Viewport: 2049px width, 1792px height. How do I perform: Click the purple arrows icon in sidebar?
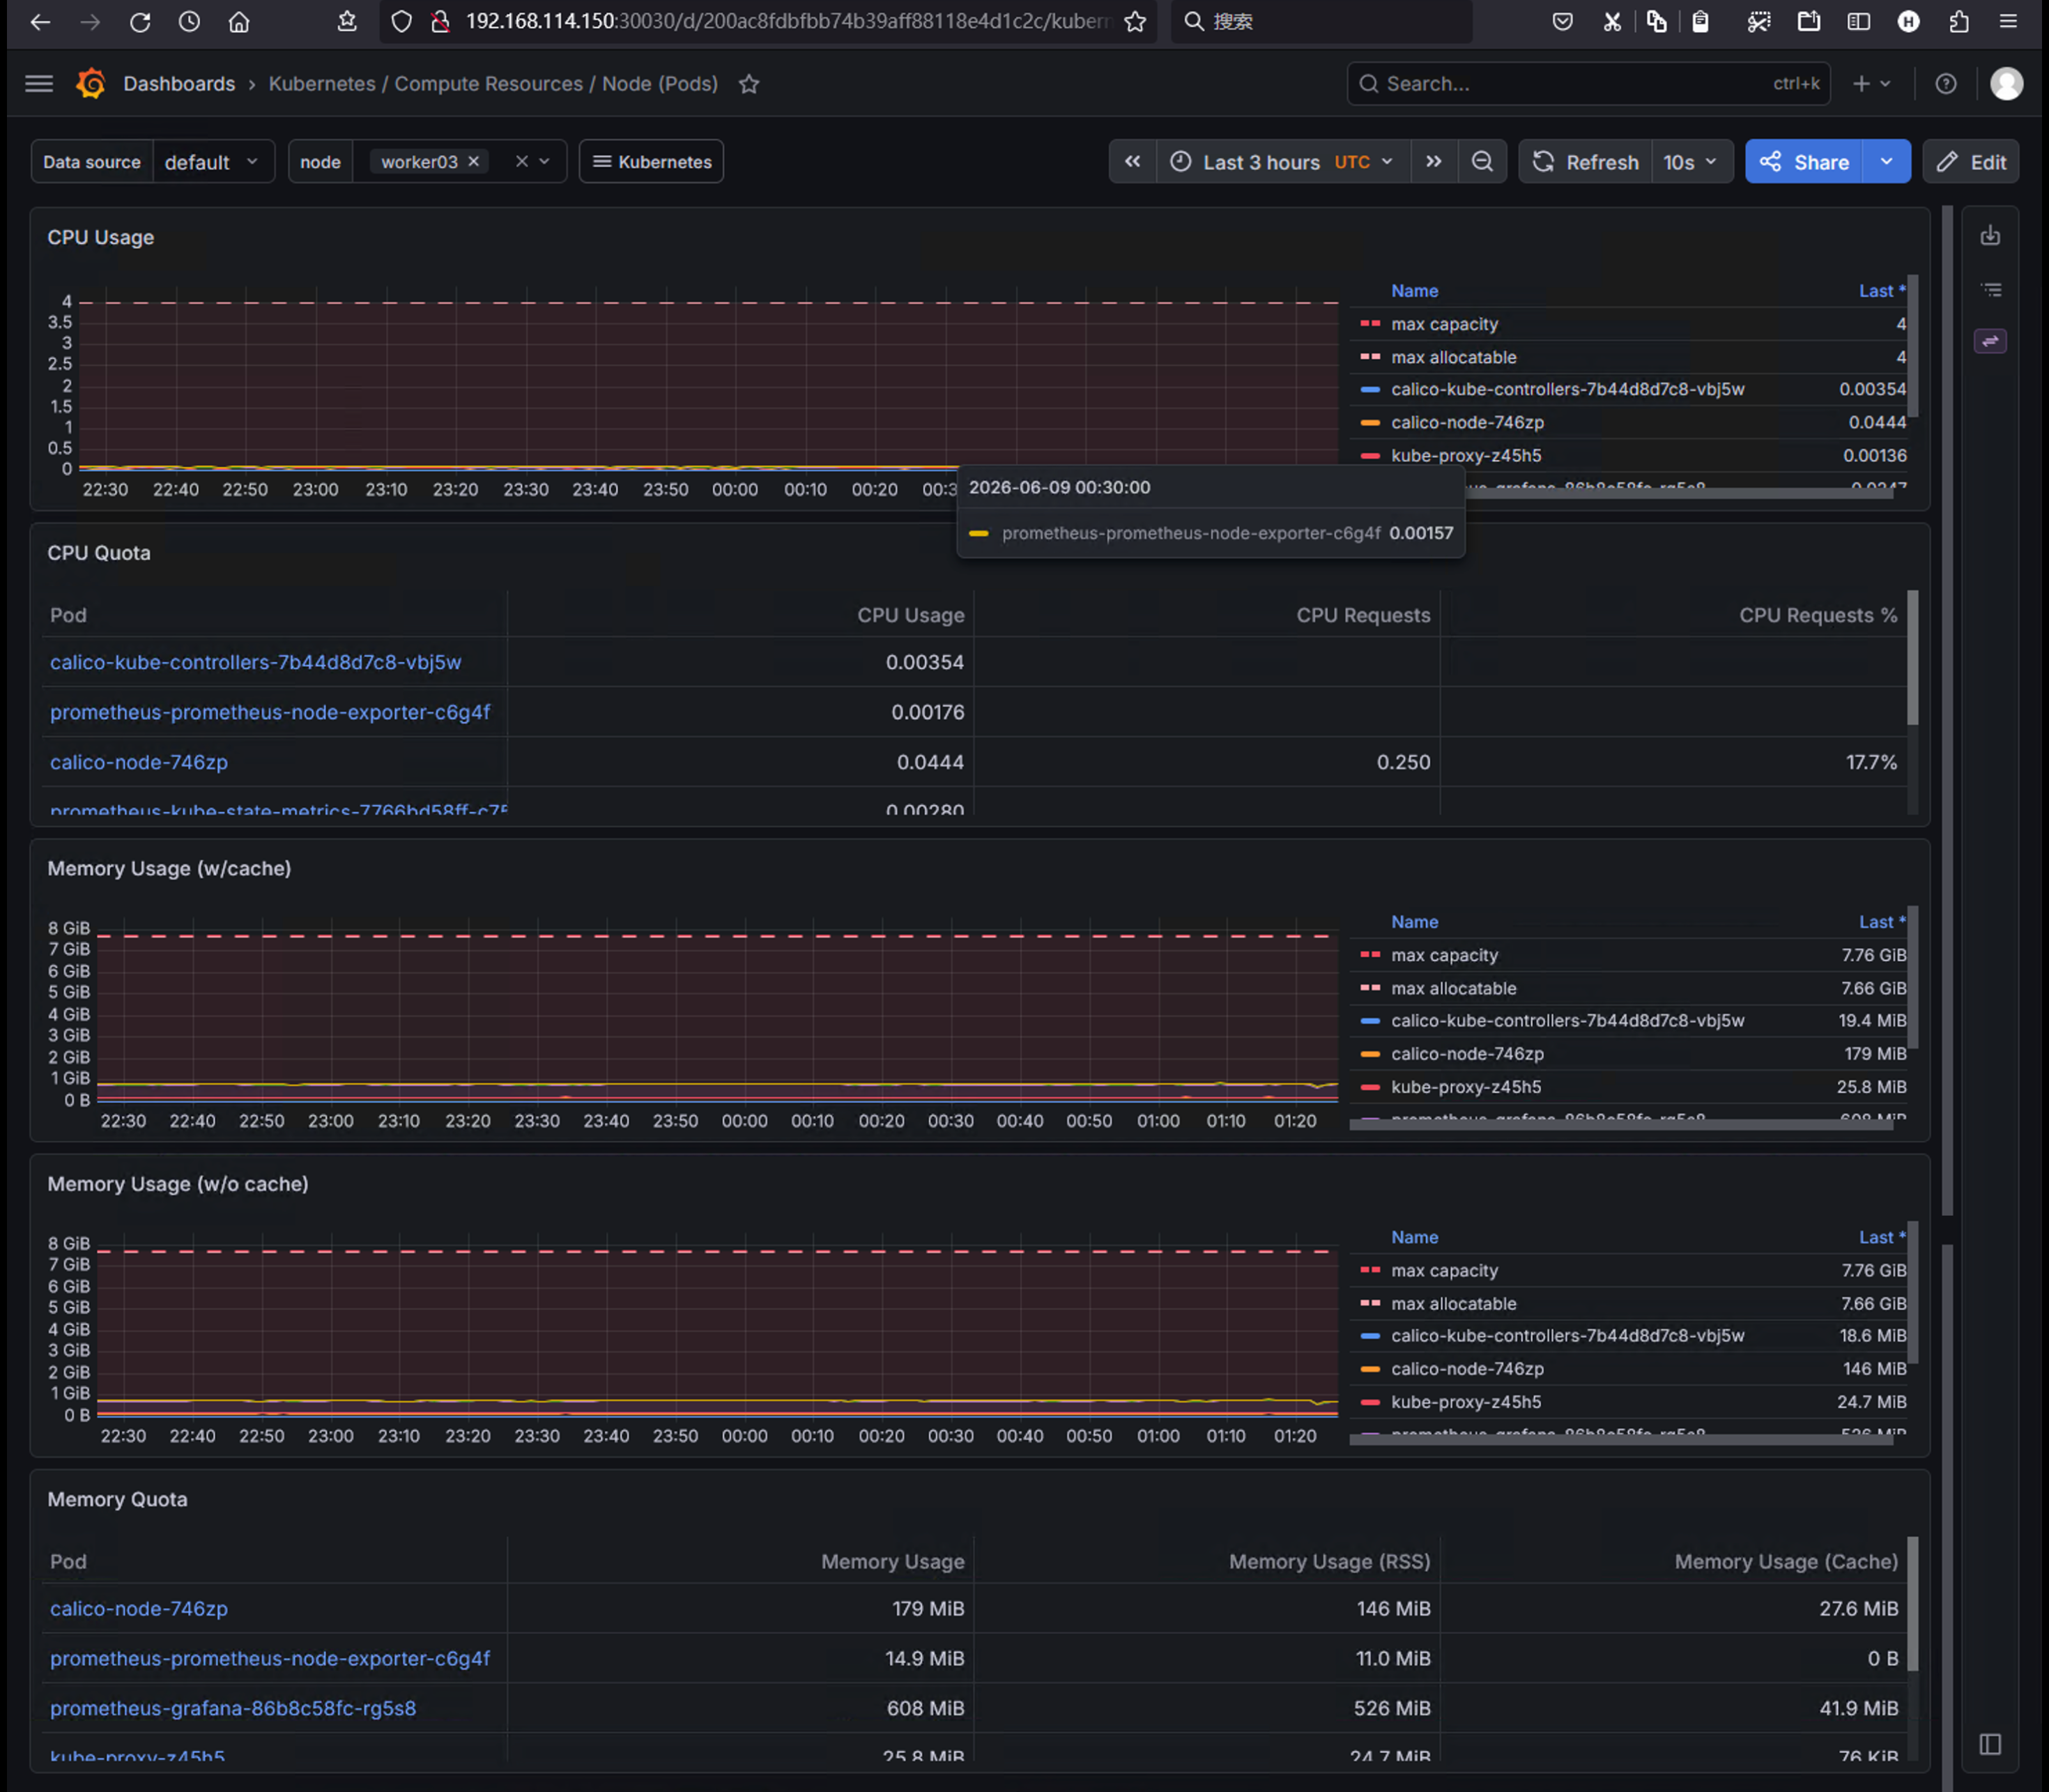click(x=1990, y=342)
